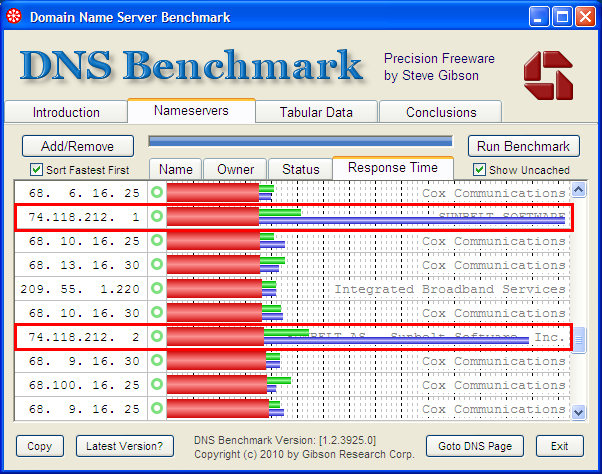View the Conclusions tab

(x=441, y=112)
